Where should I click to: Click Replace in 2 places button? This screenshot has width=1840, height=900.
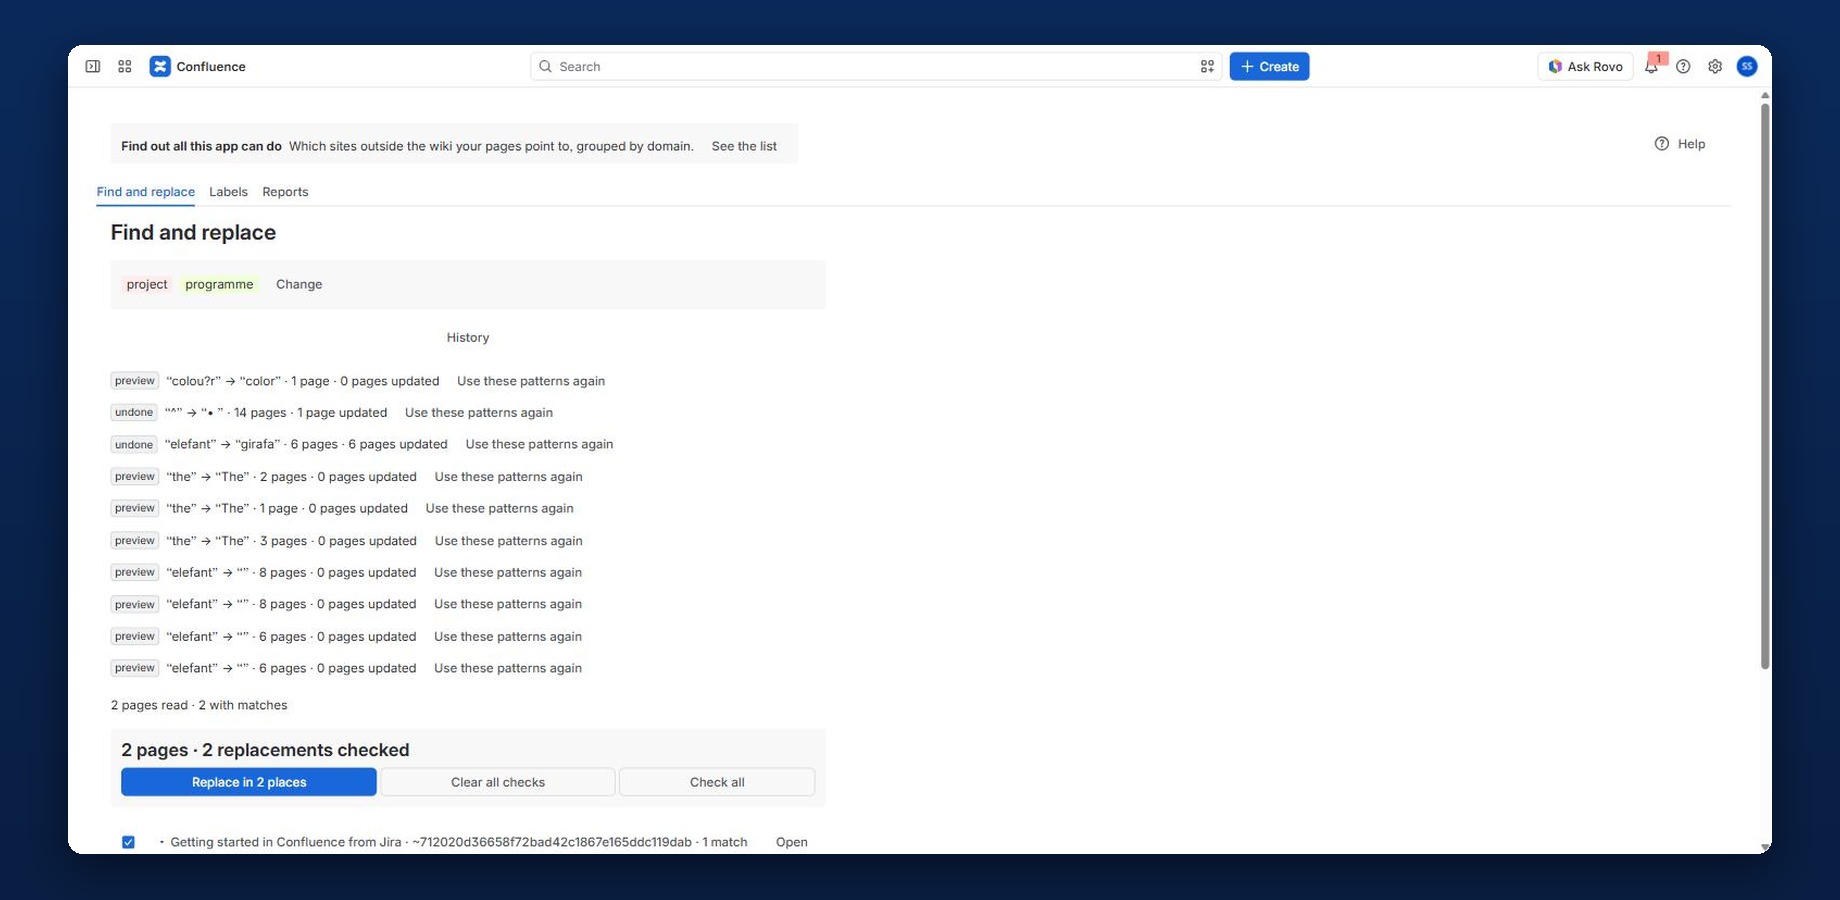click(x=249, y=782)
